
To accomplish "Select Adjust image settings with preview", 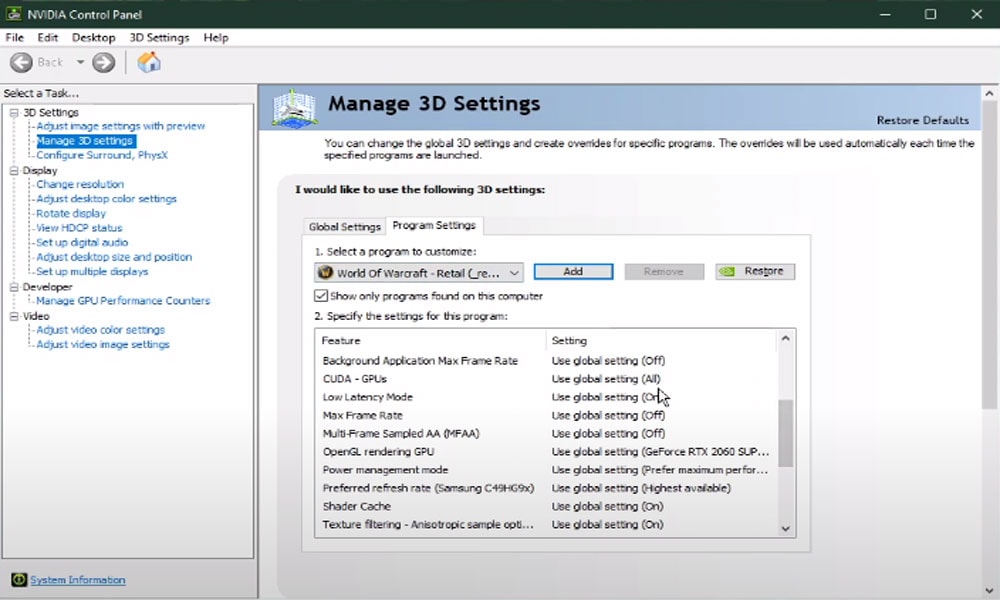I will (121, 126).
